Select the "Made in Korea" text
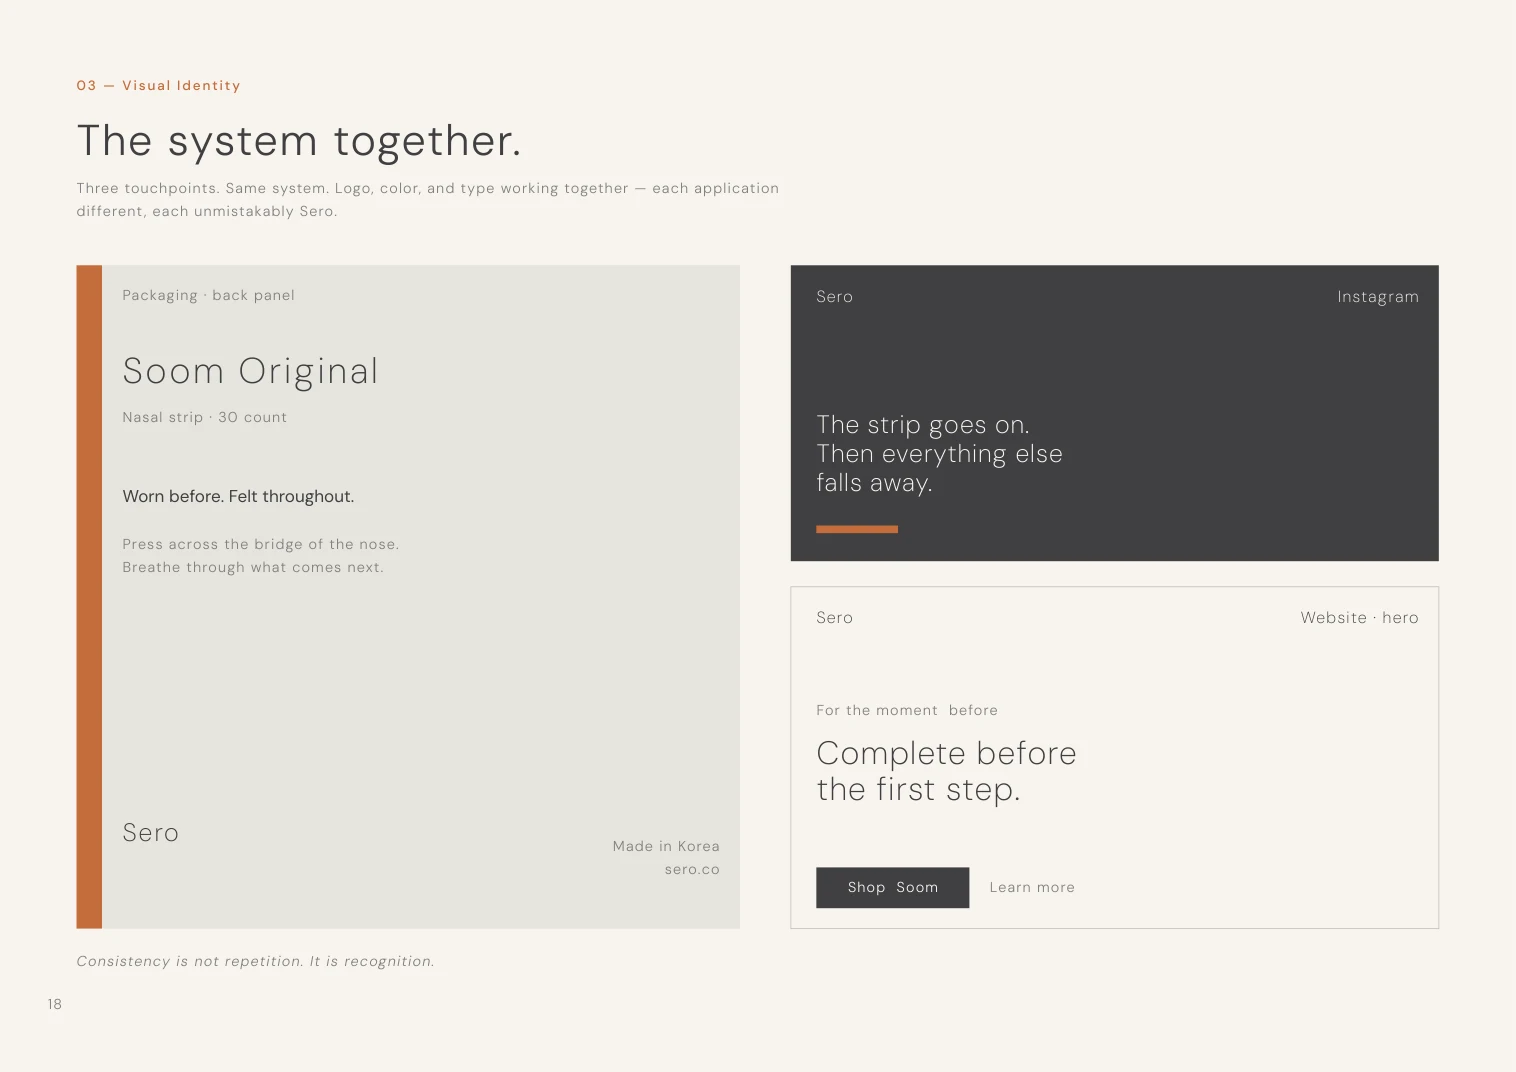 666,846
